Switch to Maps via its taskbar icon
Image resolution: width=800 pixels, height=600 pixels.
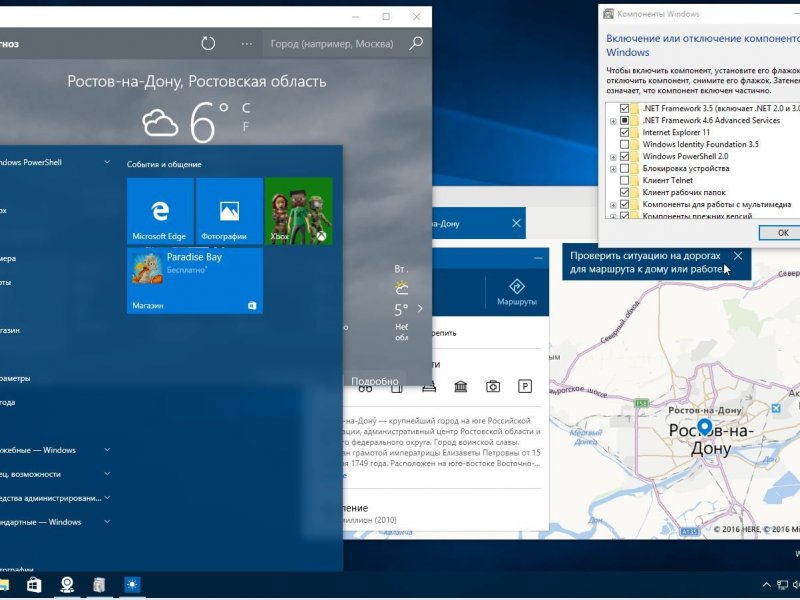coord(67,585)
